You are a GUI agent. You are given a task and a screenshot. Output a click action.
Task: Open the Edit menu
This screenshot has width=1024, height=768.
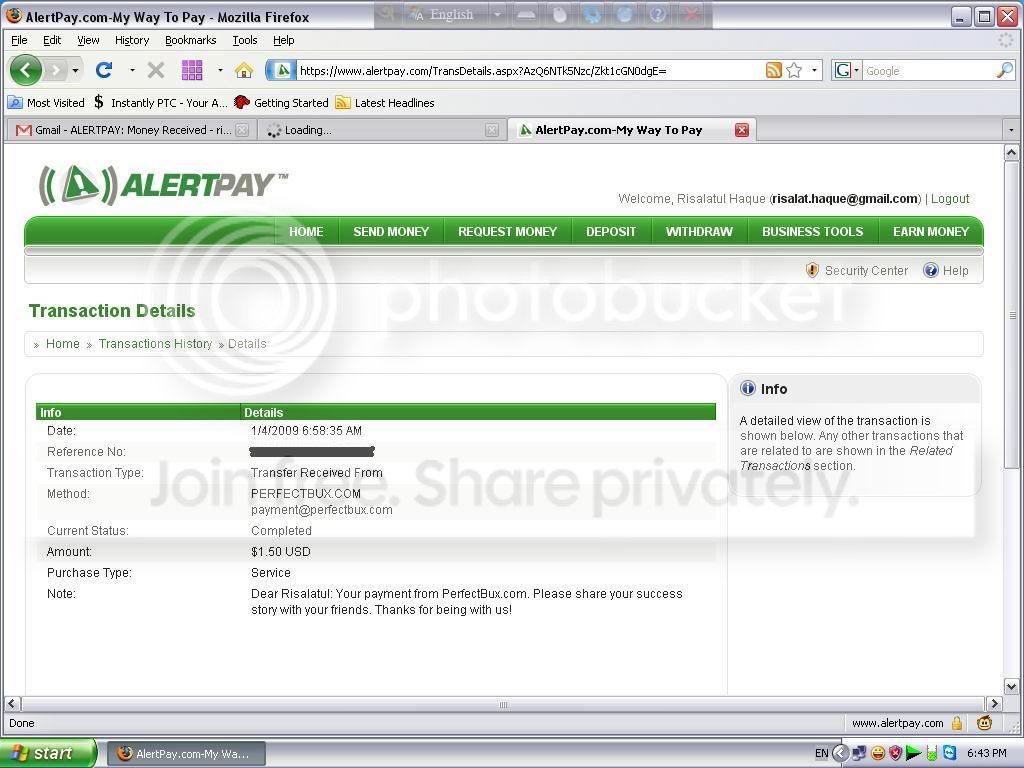[x=52, y=40]
